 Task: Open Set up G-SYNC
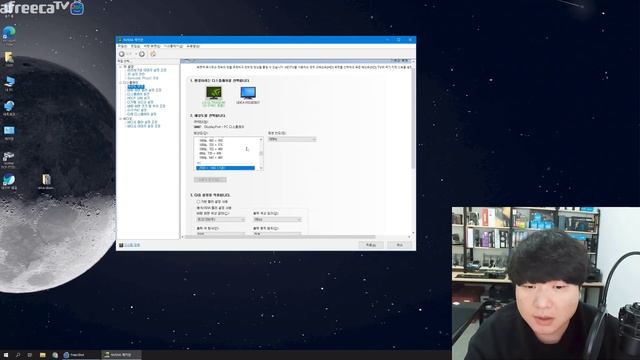(137, 110)
